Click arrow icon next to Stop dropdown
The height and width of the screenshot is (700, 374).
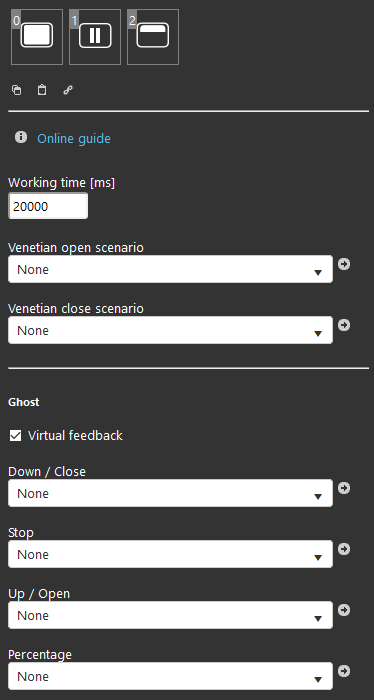click(x=344, y=549)
